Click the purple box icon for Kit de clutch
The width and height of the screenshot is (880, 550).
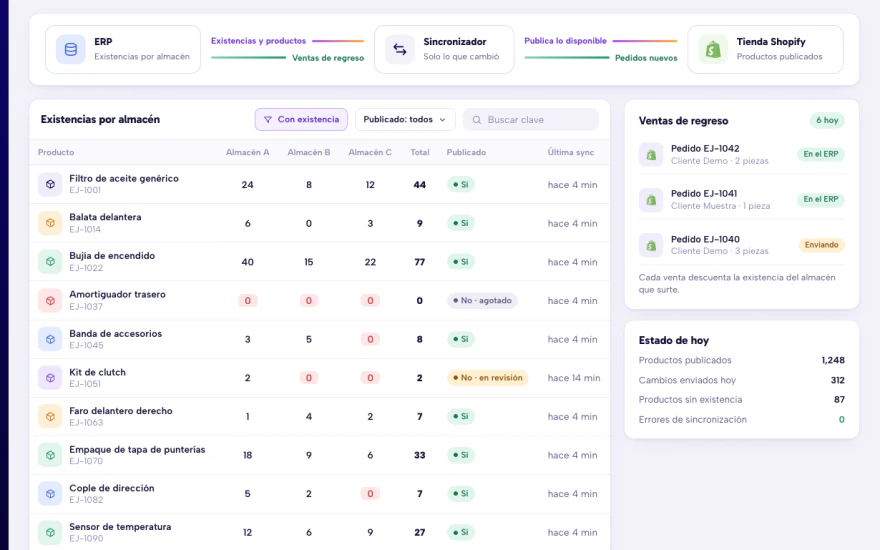click(x=50, y=378)
